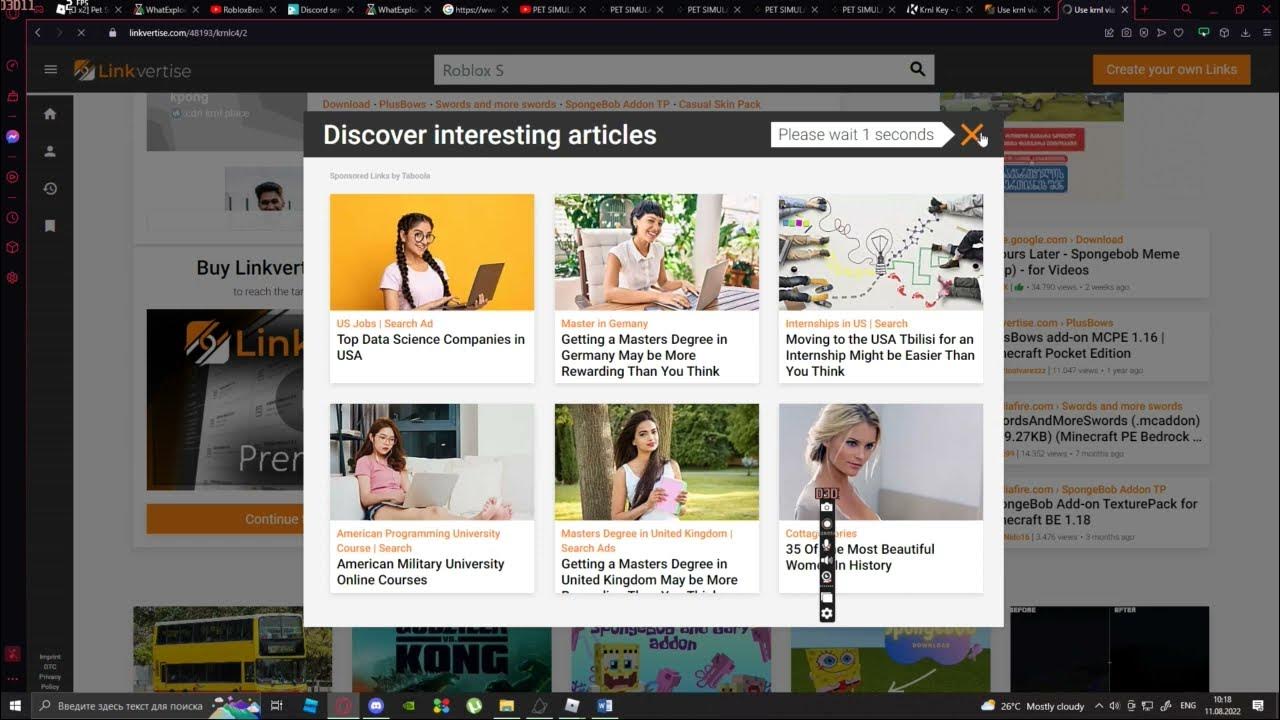
Task: Click the browser snapshot camera icon
Action: point(1127,32)
